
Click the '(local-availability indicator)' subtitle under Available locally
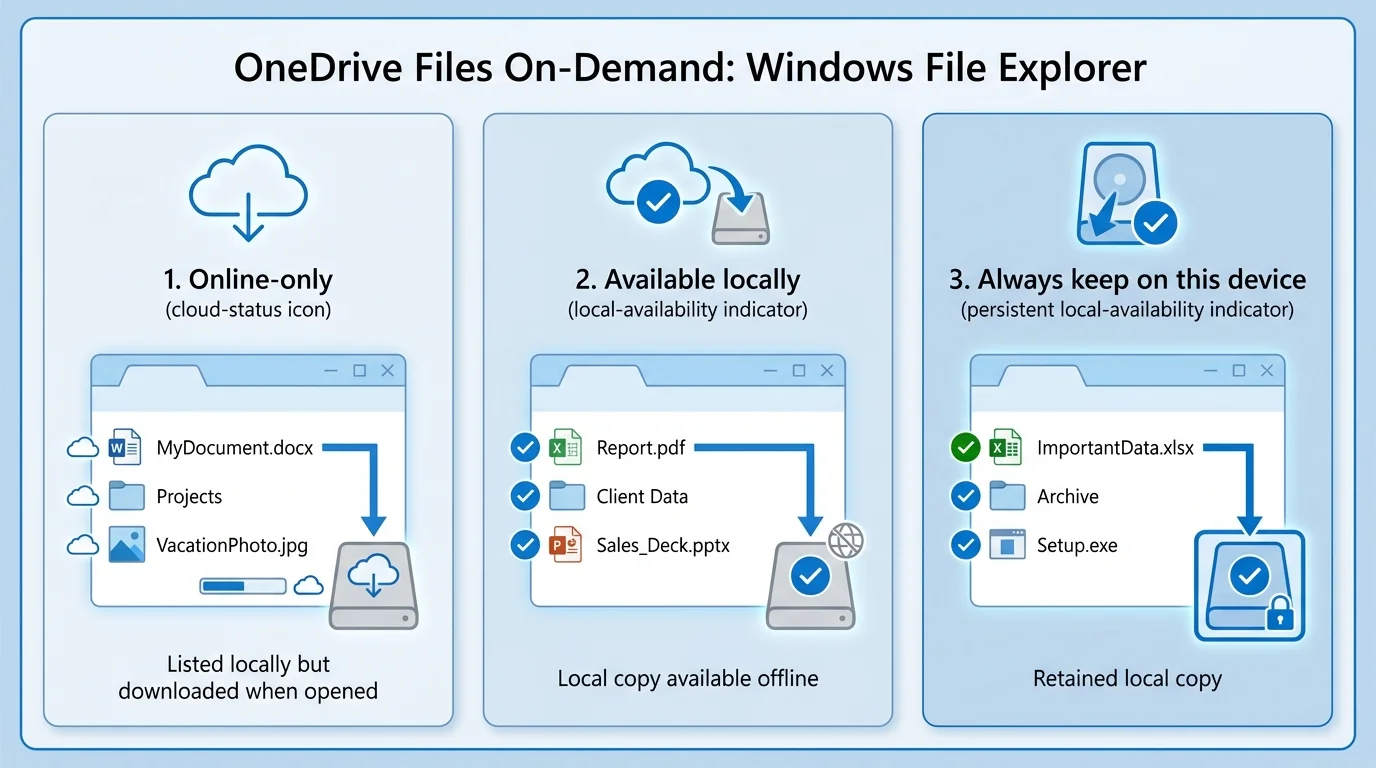(x=688, y=310)
